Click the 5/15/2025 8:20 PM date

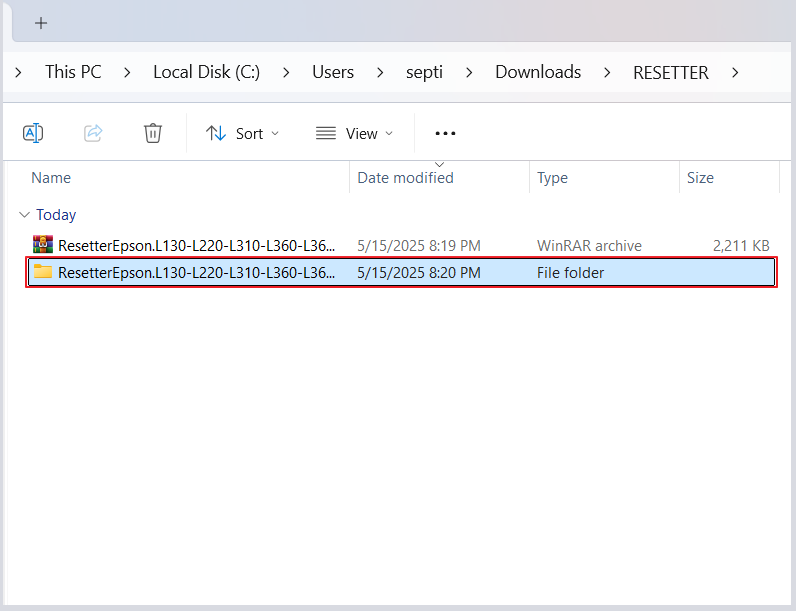click(x=419, y=273)
